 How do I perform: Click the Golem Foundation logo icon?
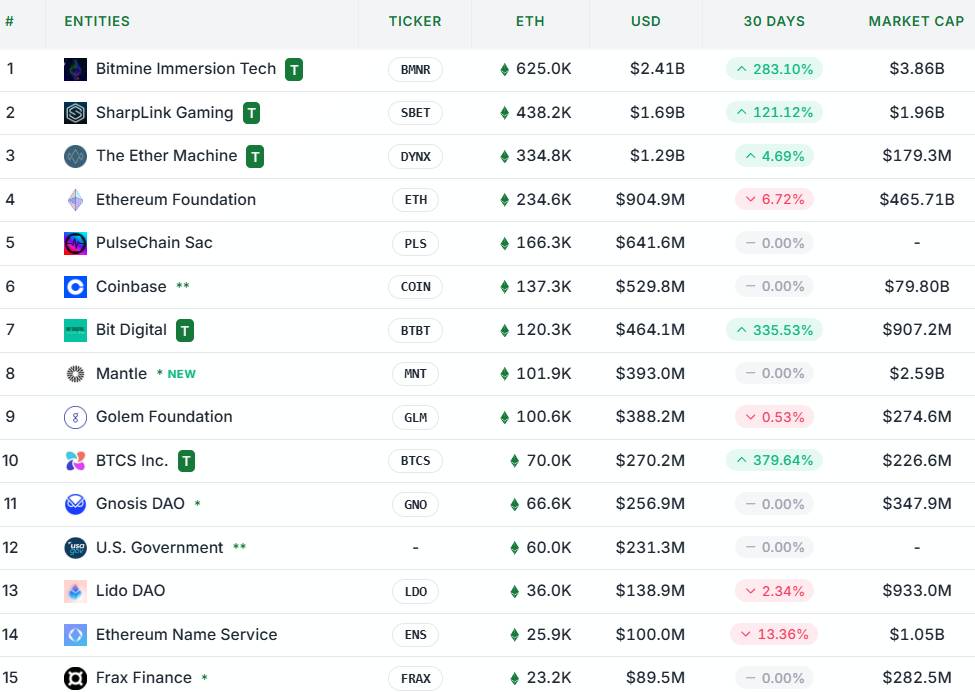pyautogui.click(x=75, y=417)
